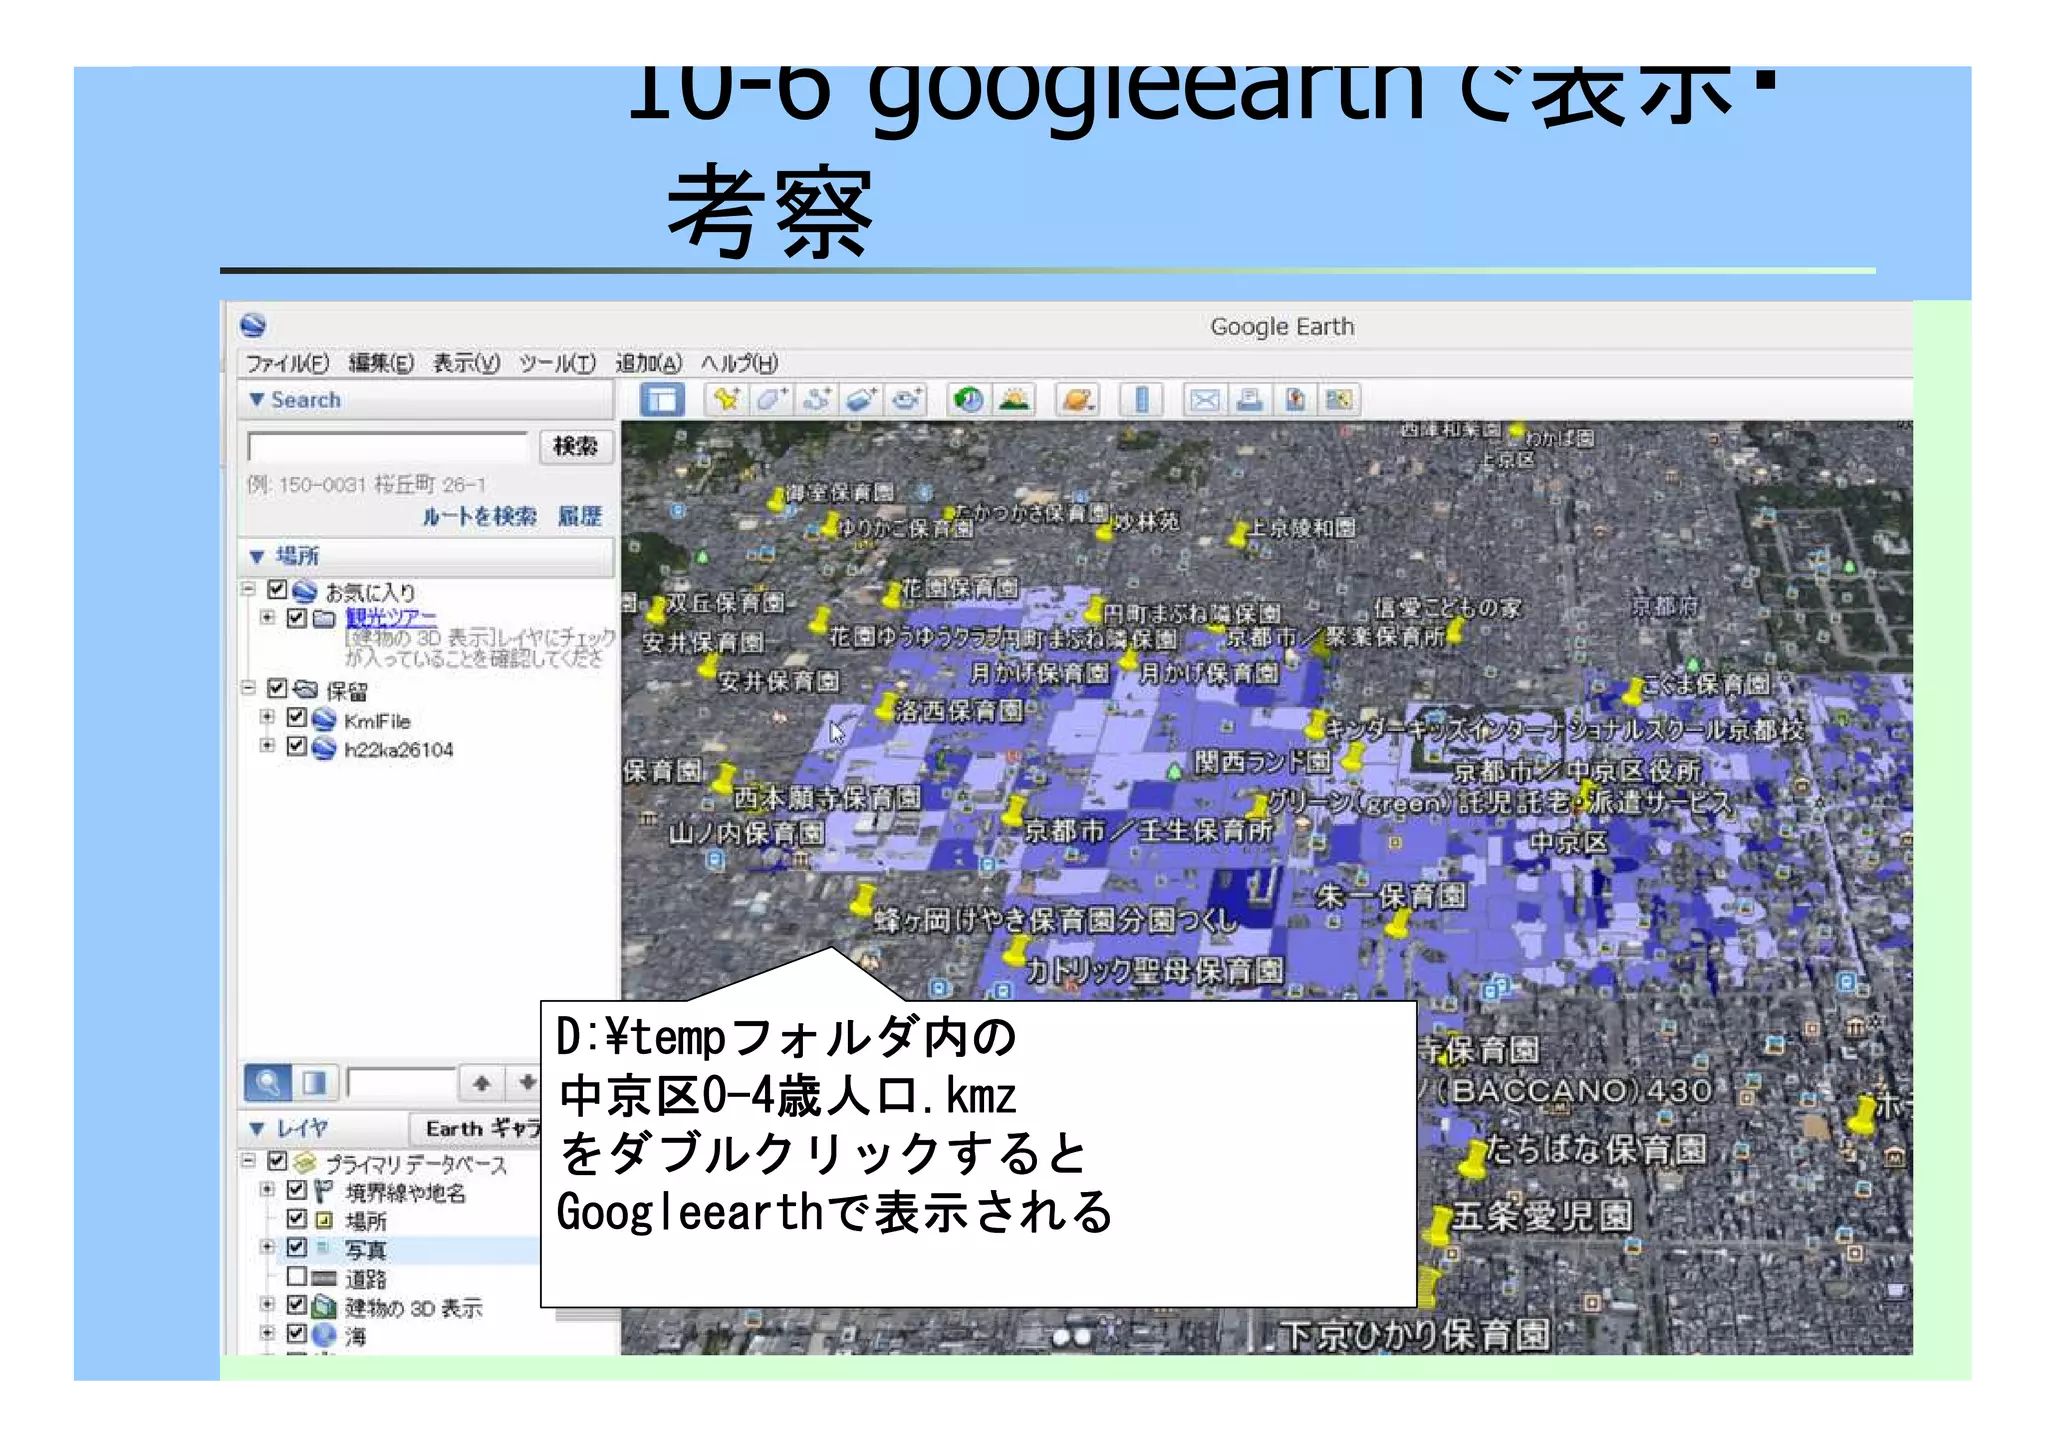Screen dimensions: 2048x1448
Task: Toggle the h22ka26104 checkbox
Action: (296, 746)
